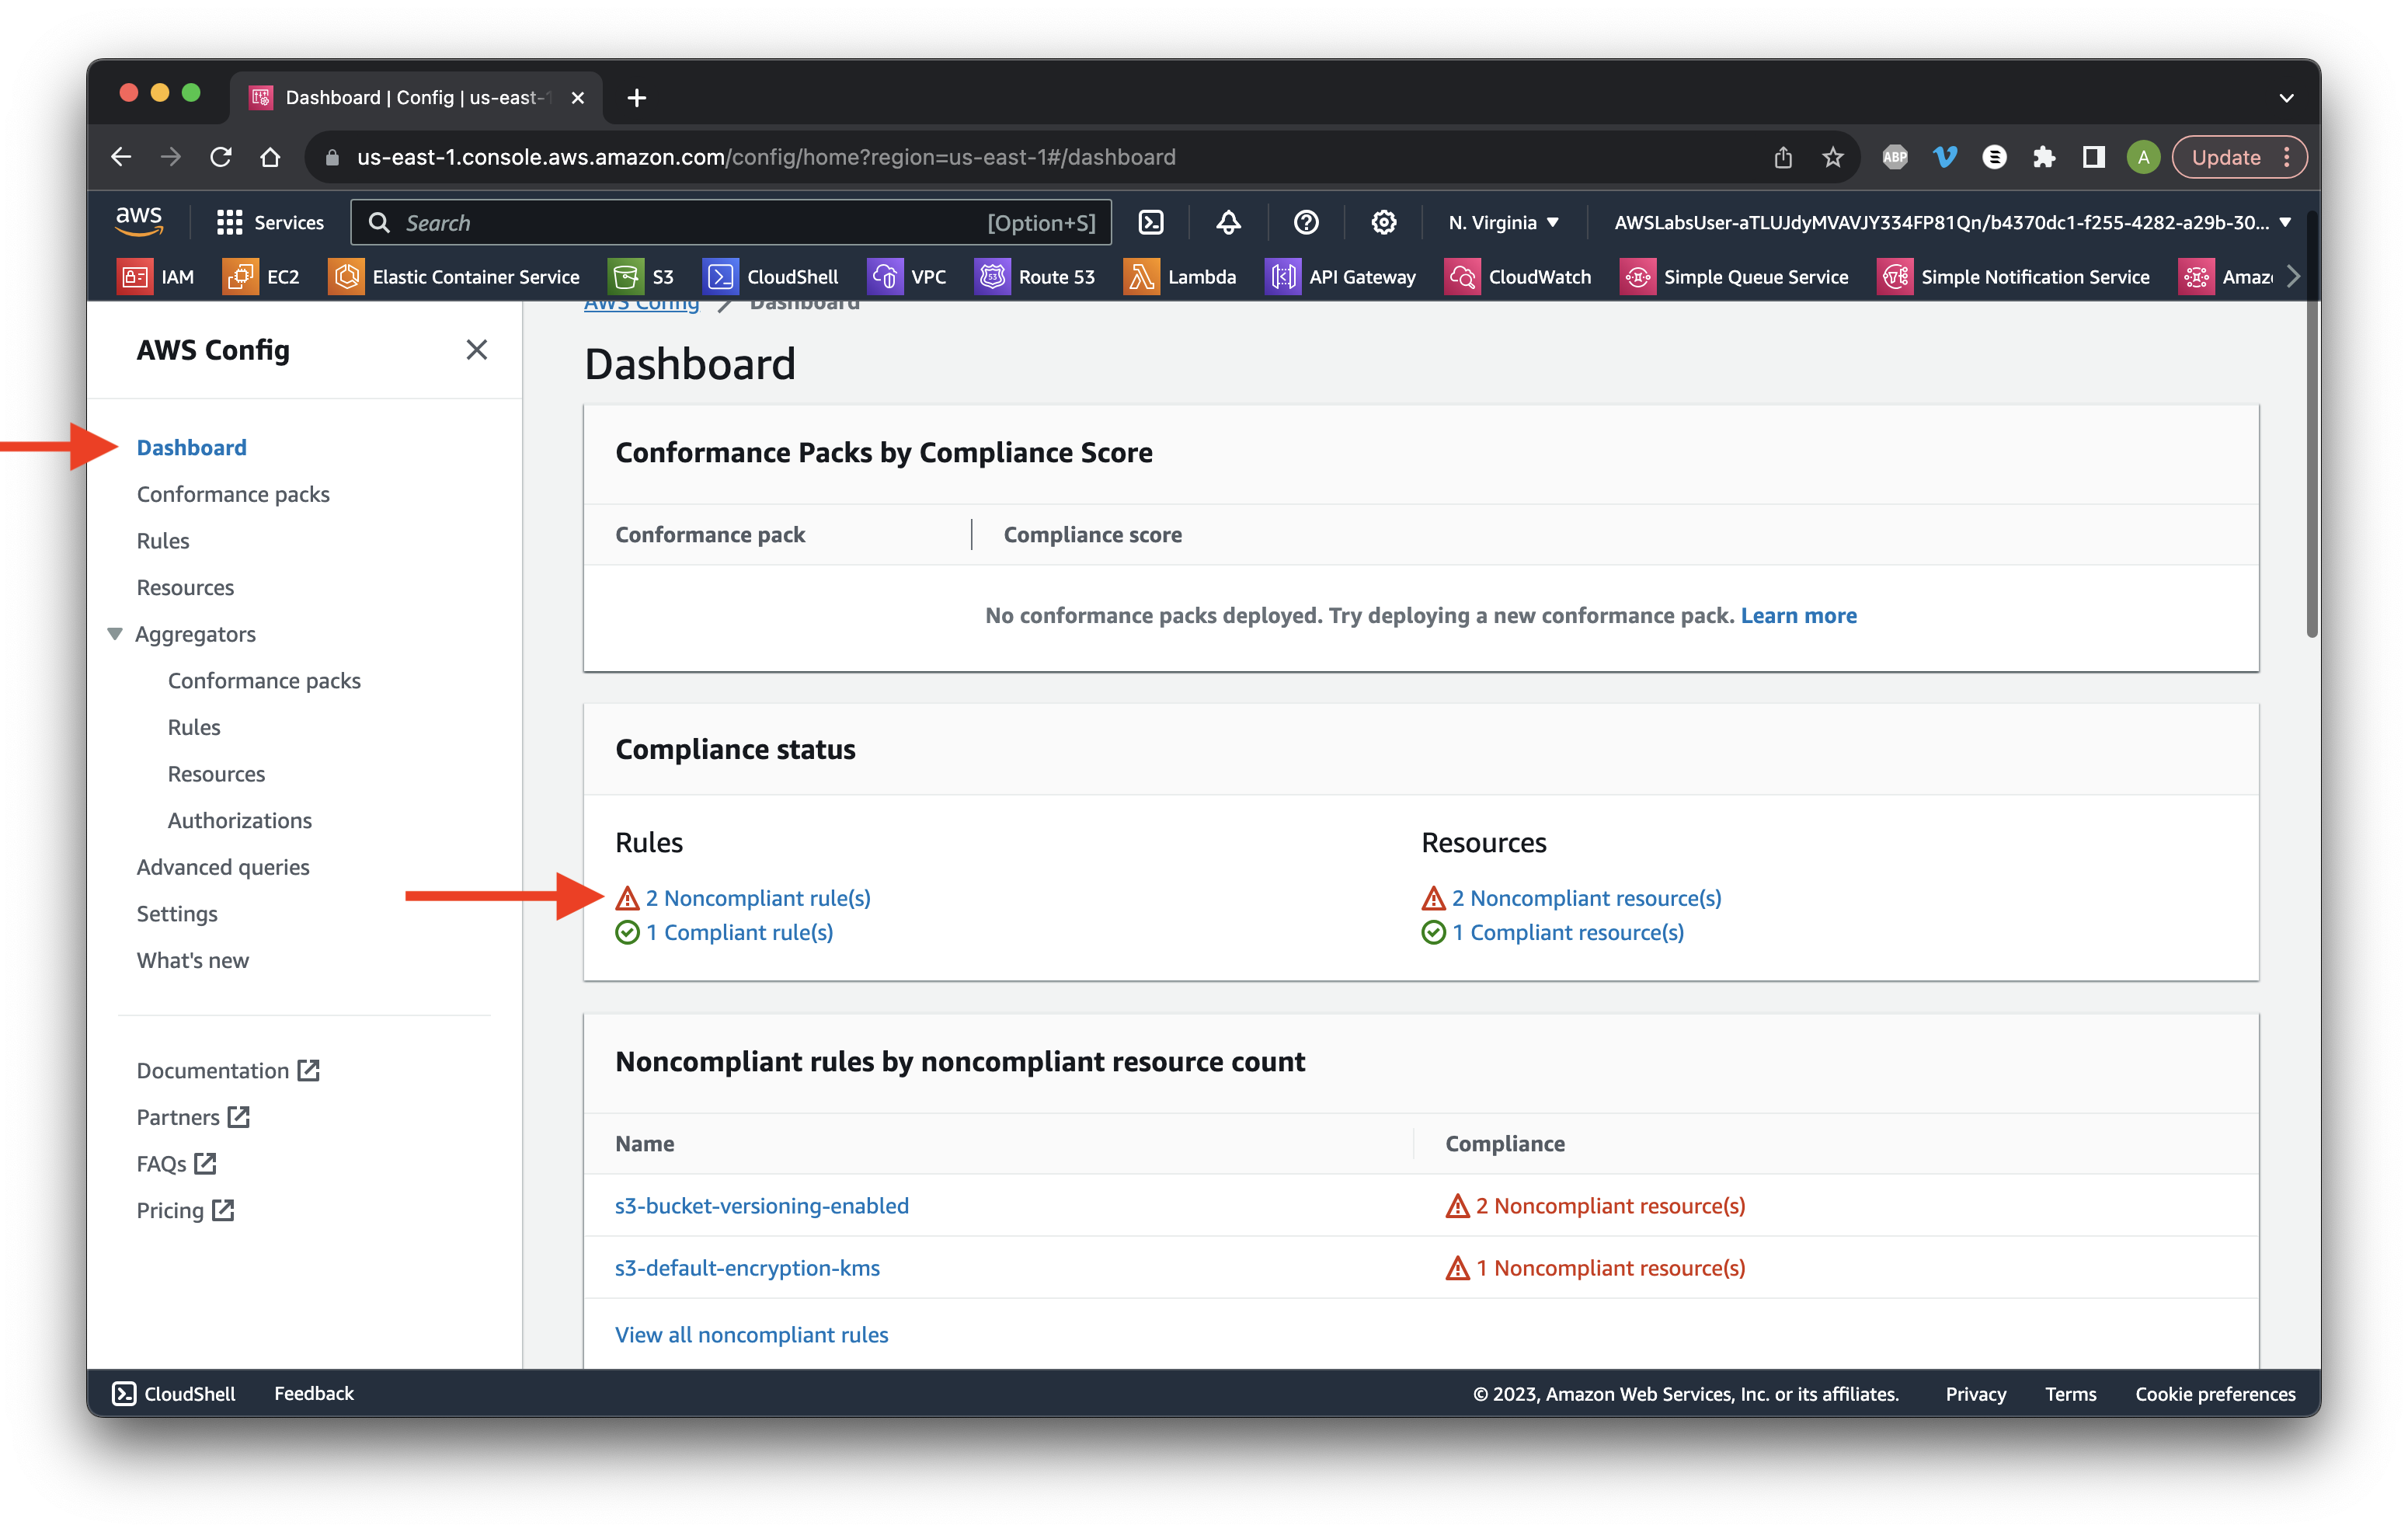Image resolution: width=2408 pixels, height=1532 pixels.
Task: Click Learn more about conformance packs
Action: (x=1798, y=615)
